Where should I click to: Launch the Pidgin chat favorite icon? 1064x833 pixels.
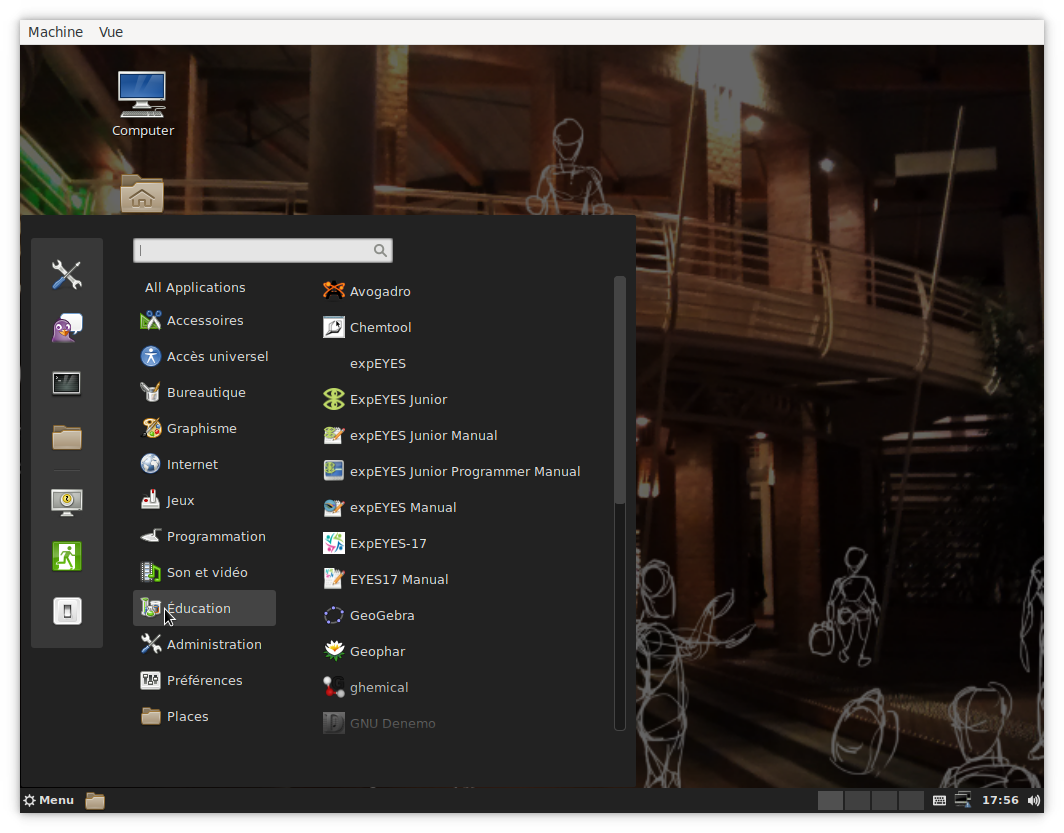[x=66, y=328]
